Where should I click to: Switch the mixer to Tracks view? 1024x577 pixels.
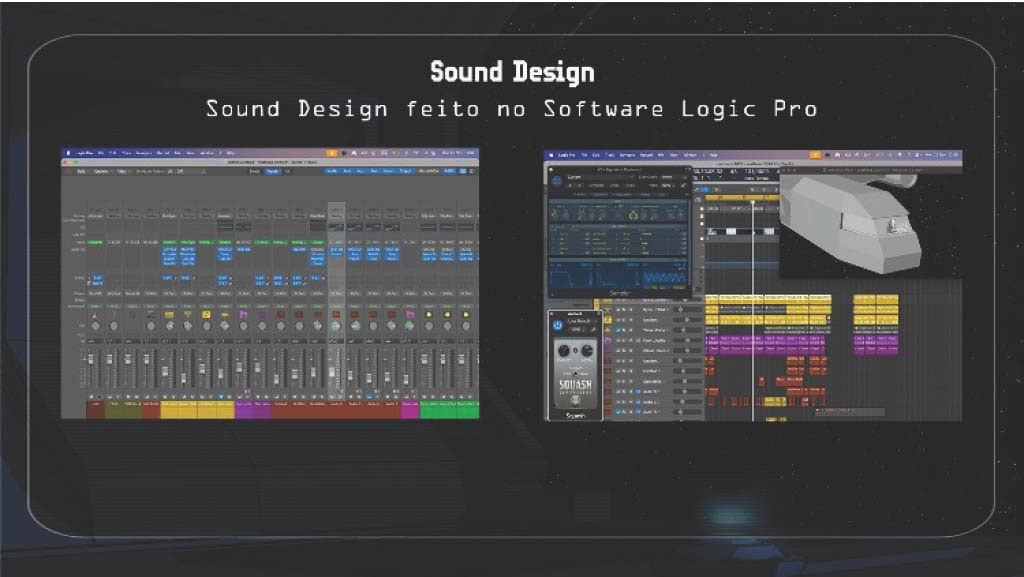(272, 171)
